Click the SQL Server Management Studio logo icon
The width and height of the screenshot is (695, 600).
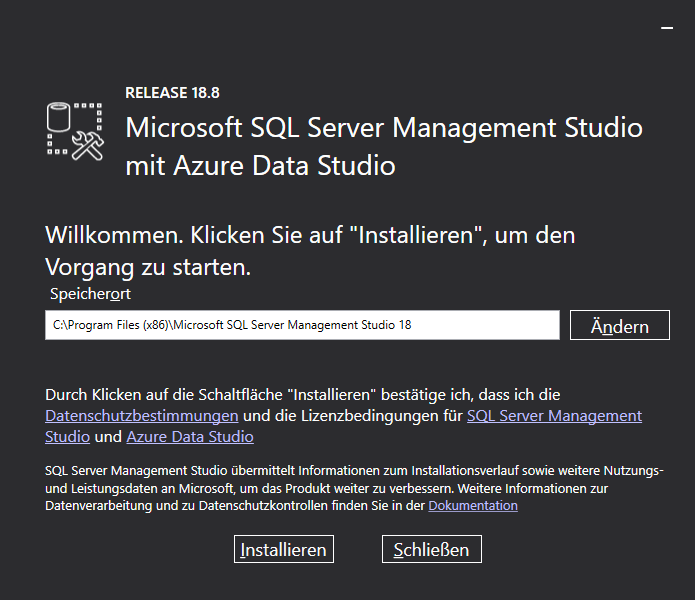coord(76,131)
